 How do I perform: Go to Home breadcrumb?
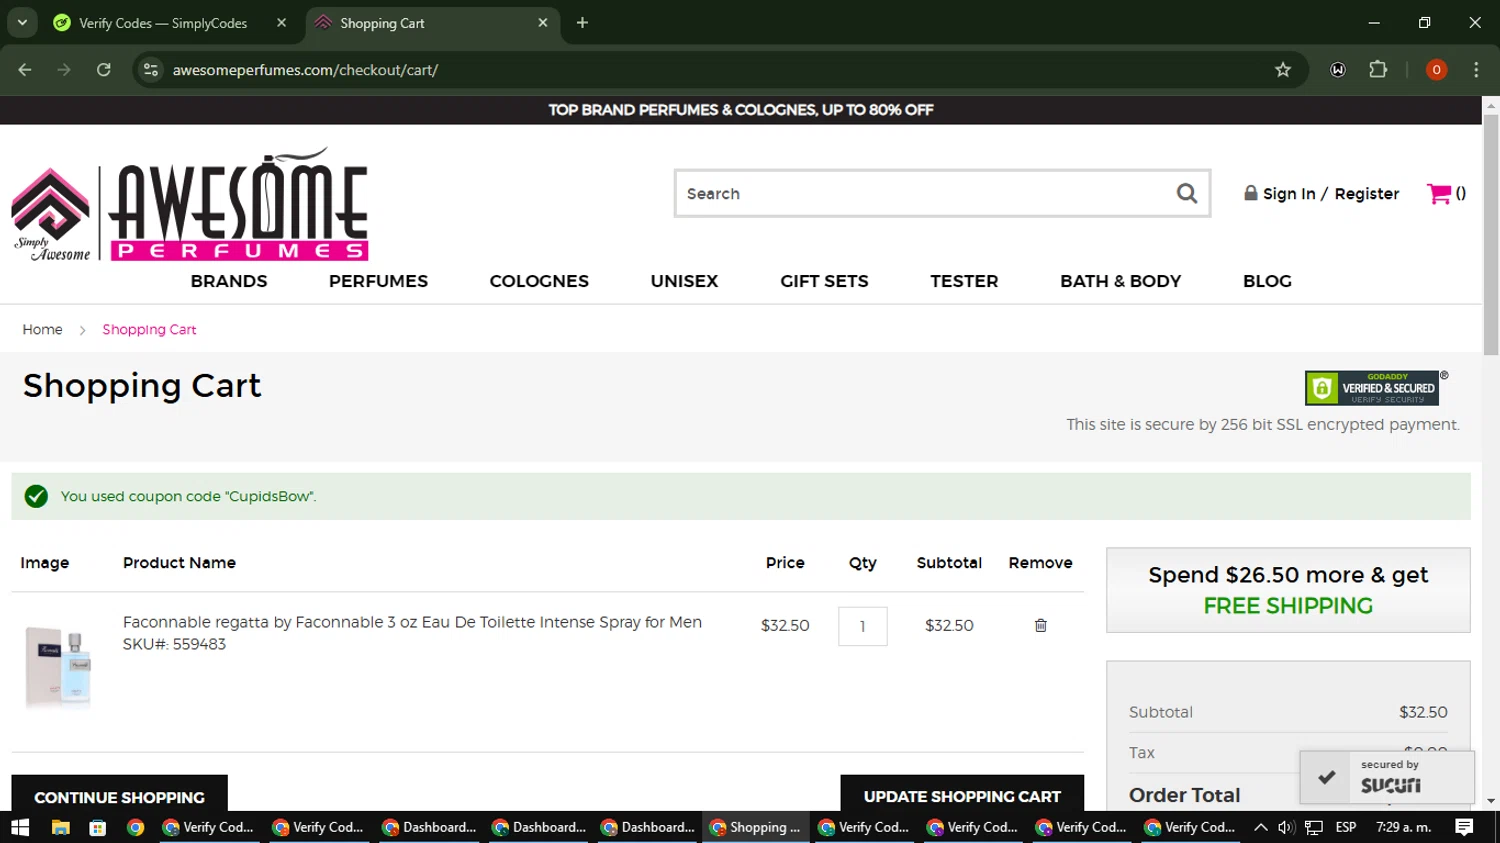tap(42, 329)
